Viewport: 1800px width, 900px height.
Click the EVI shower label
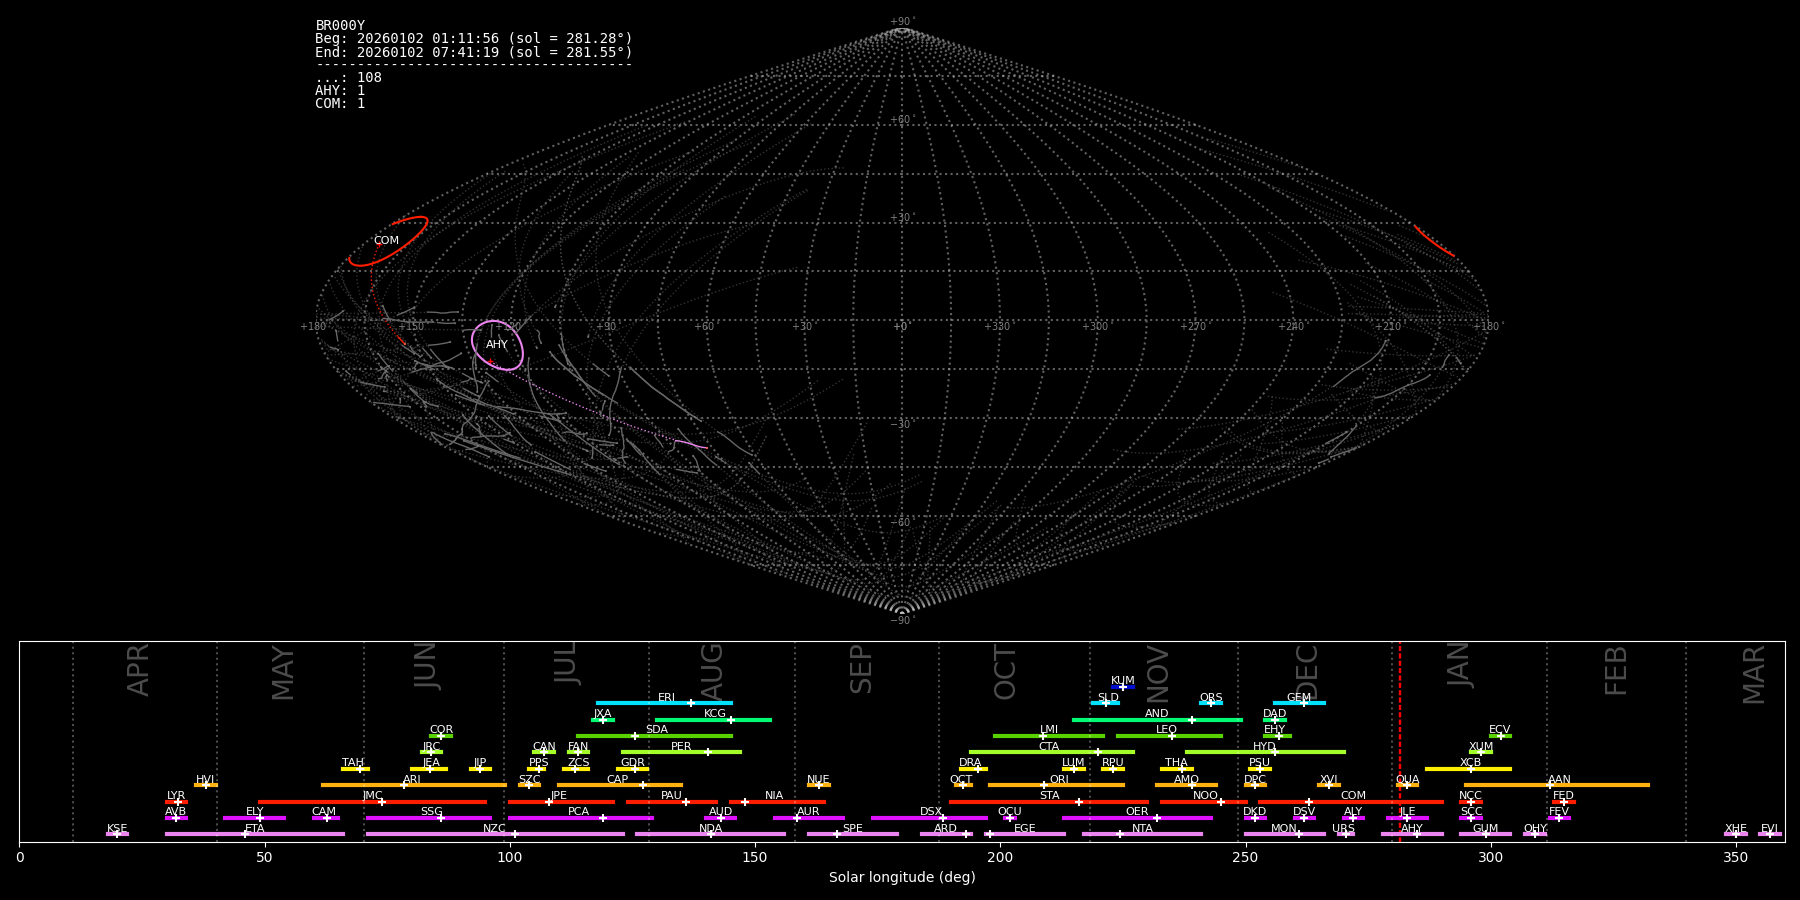(x=1769, y=829)
